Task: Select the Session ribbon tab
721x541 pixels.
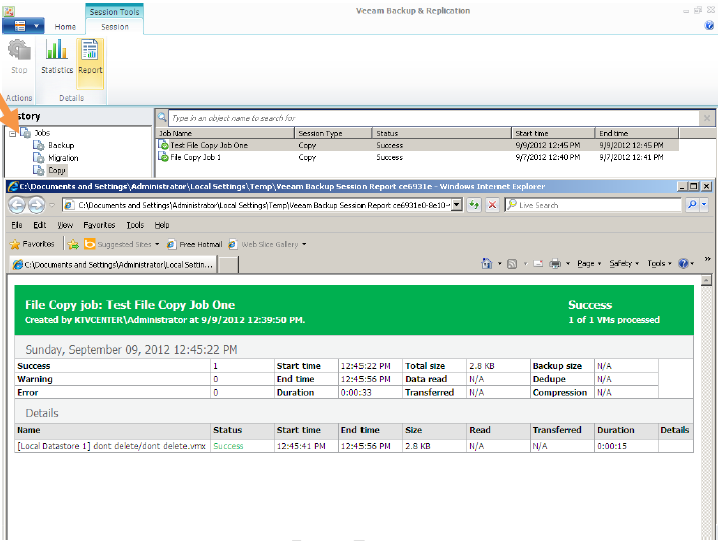Action: click(115, 27)
